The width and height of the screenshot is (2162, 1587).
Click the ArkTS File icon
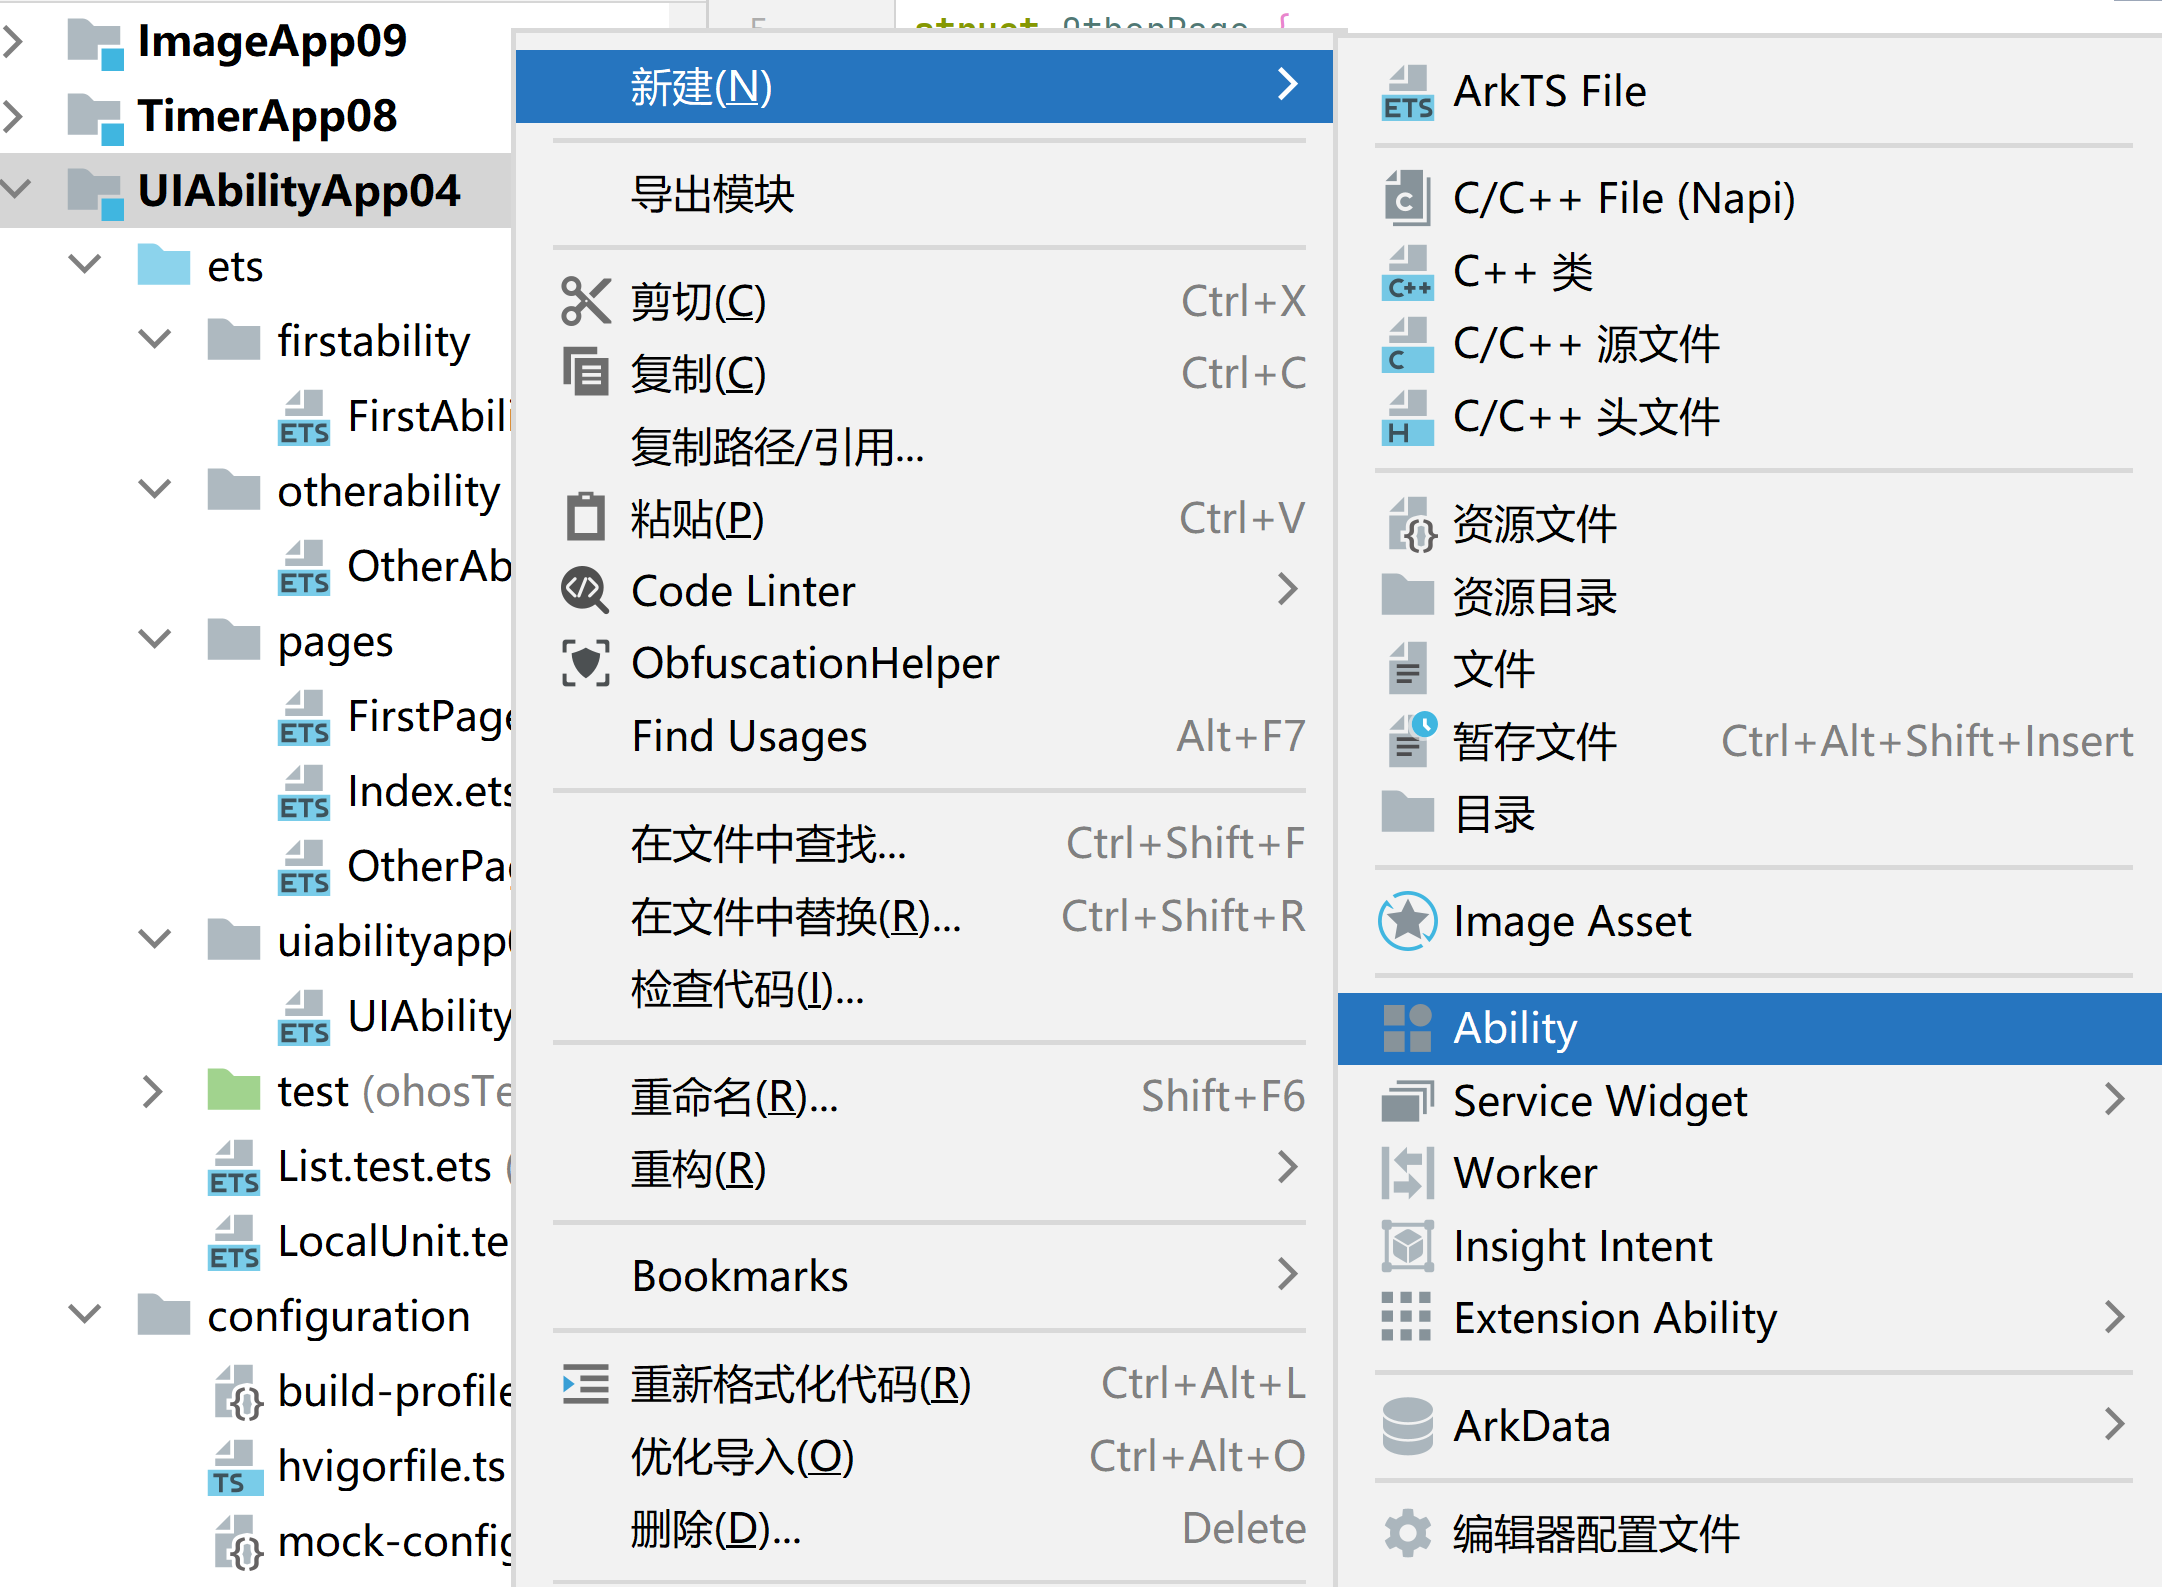pos(1407,92)
